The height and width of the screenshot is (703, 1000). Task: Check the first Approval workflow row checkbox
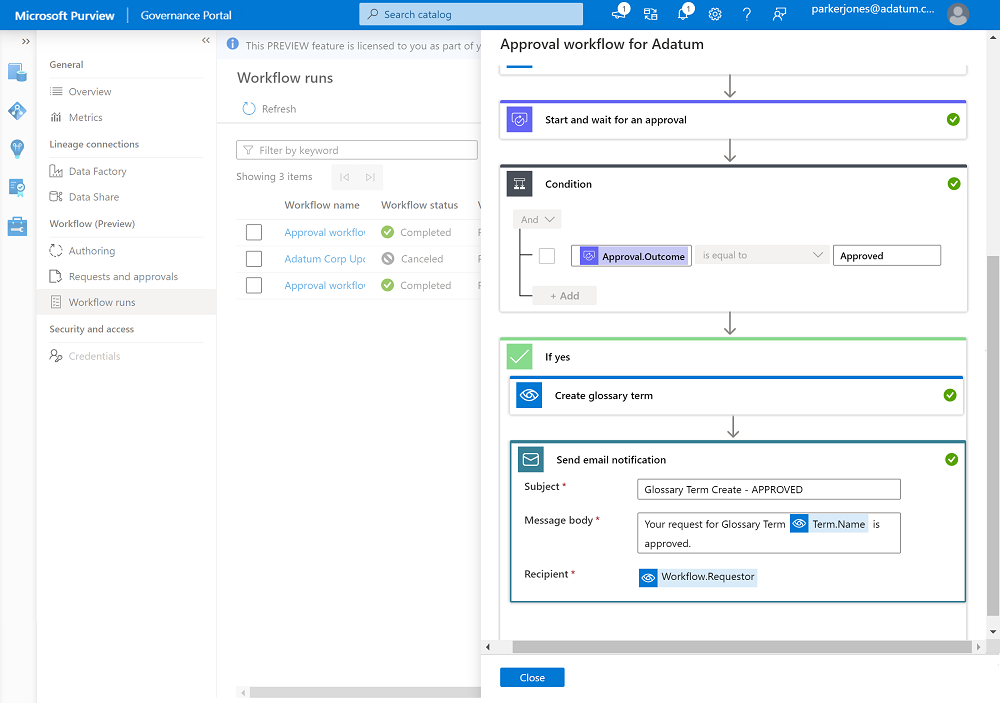(254, 231)
